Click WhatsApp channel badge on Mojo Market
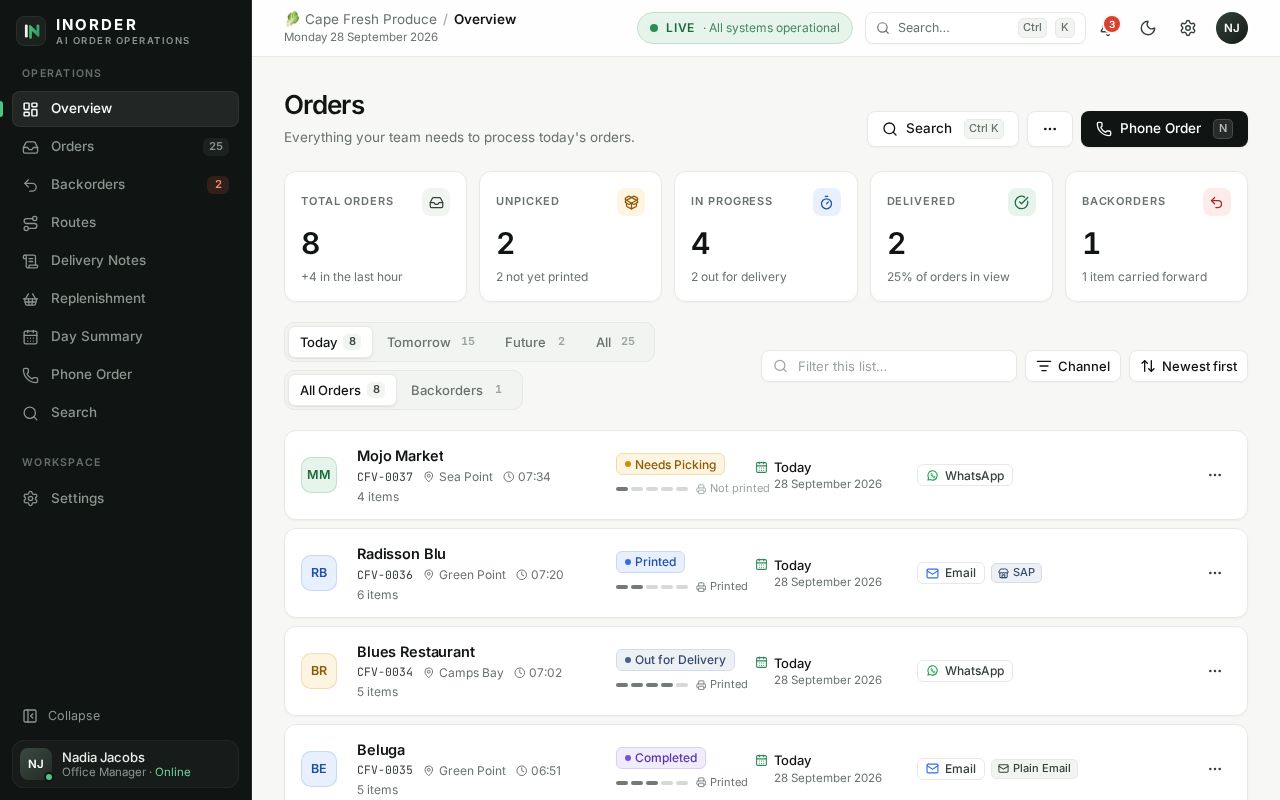Image resolution: width=1280 pixels, height=800 pixels. coord(965,475)
